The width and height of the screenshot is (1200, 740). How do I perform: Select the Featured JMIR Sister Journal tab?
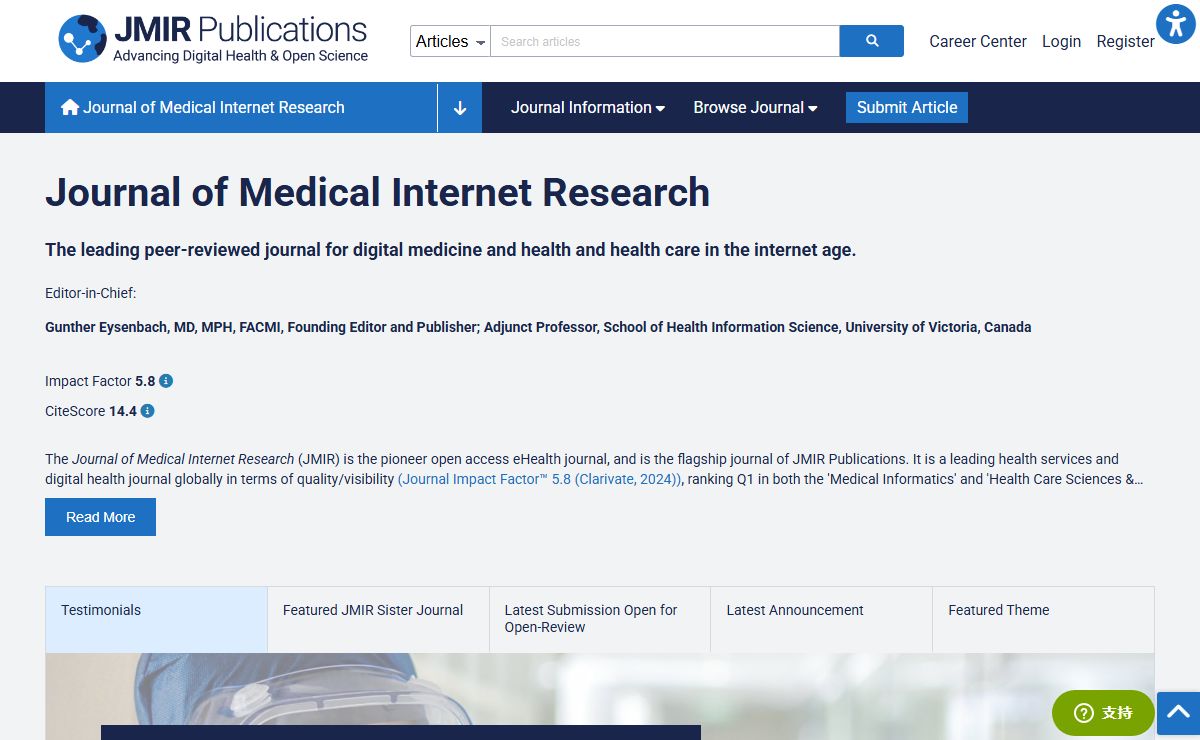click(x=378, y=619)
